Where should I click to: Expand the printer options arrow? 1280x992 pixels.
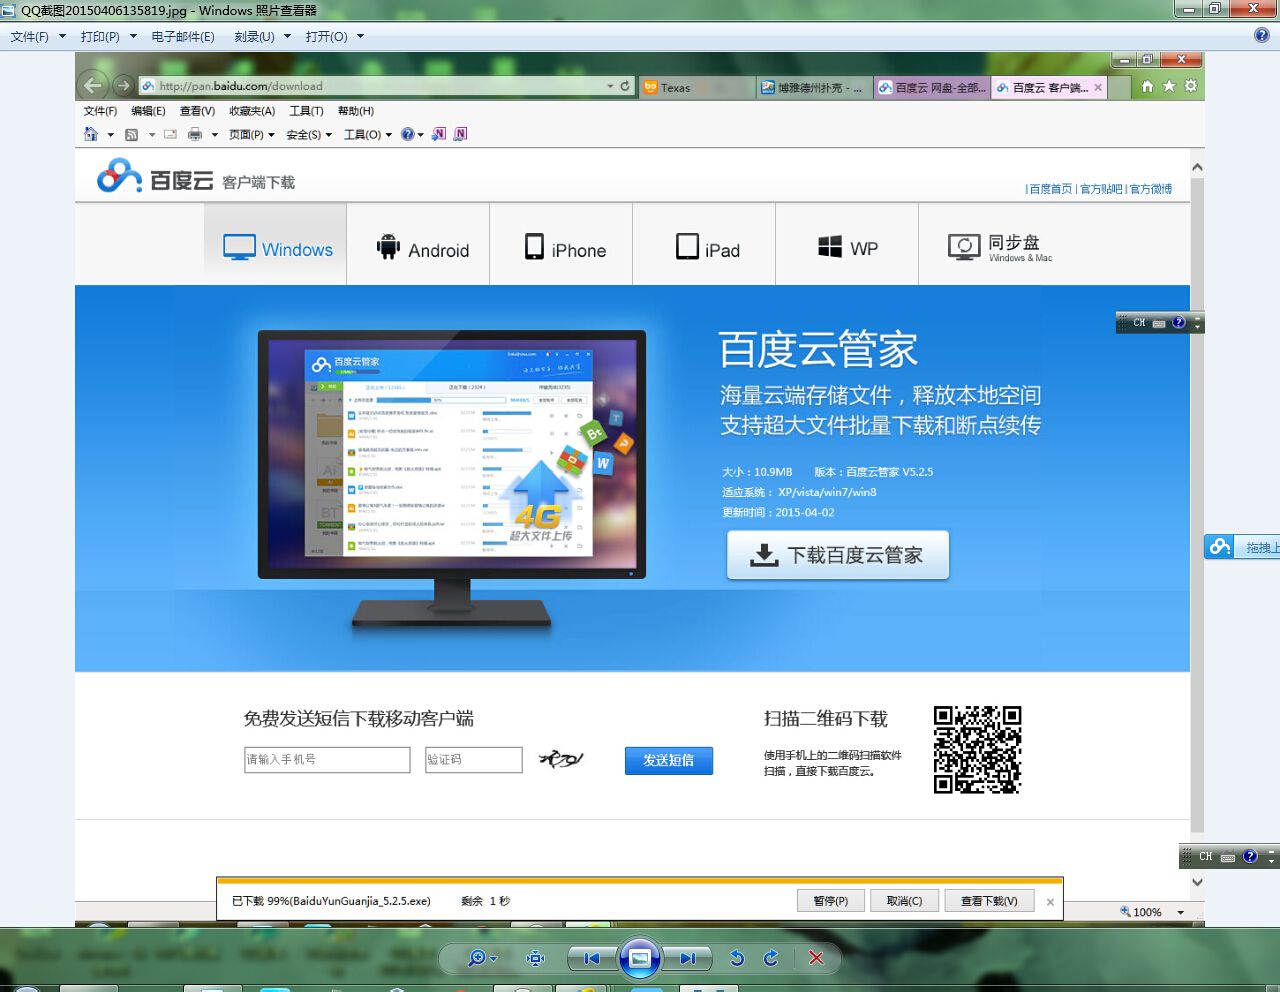[x=214, y=135]
